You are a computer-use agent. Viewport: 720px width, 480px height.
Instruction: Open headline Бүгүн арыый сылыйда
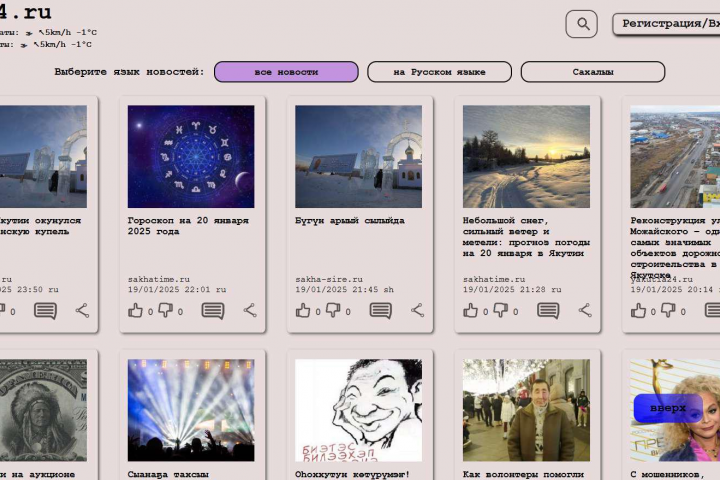(x=350, y=221)
